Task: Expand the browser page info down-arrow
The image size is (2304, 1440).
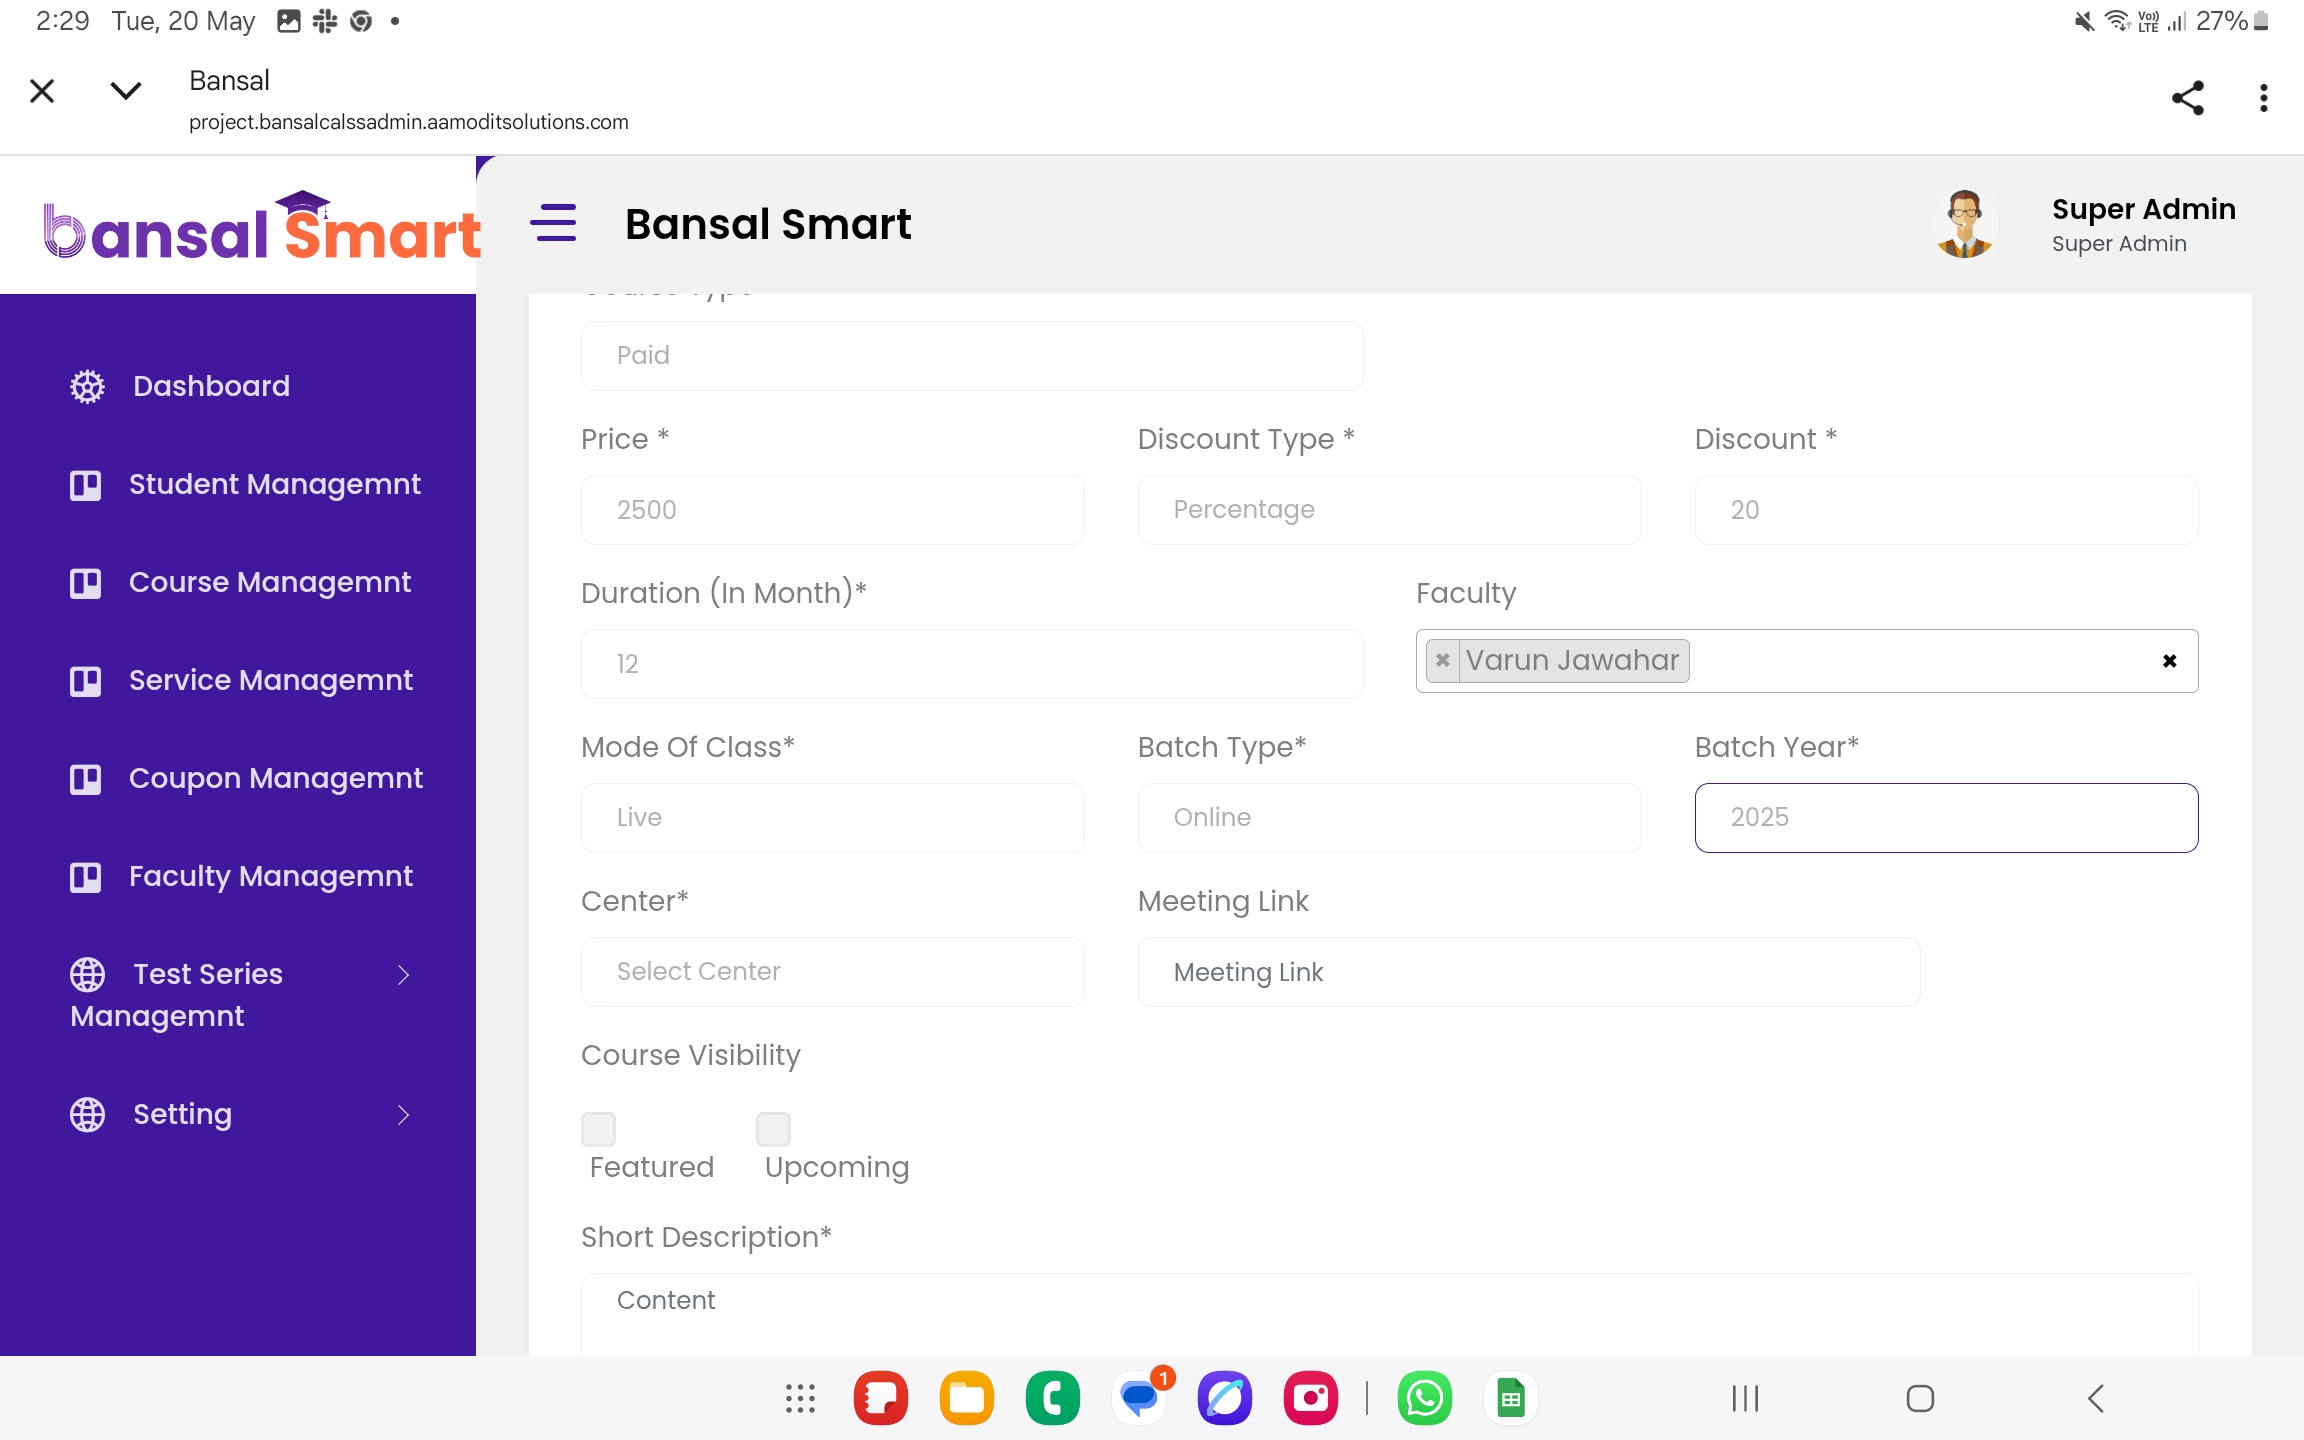Action: [125, 91]
